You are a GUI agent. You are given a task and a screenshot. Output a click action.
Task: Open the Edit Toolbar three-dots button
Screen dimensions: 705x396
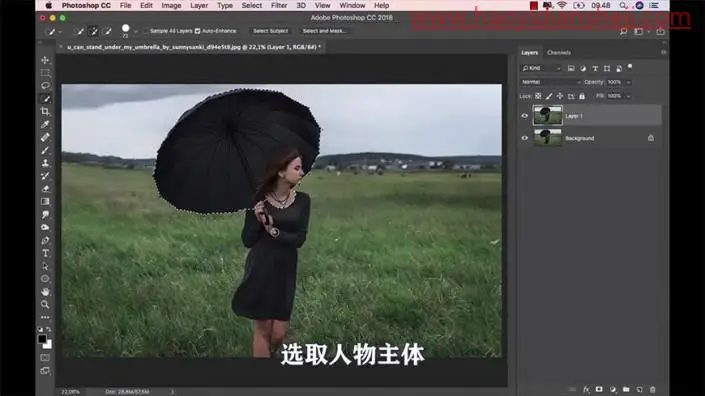click(x=45, y=317)
